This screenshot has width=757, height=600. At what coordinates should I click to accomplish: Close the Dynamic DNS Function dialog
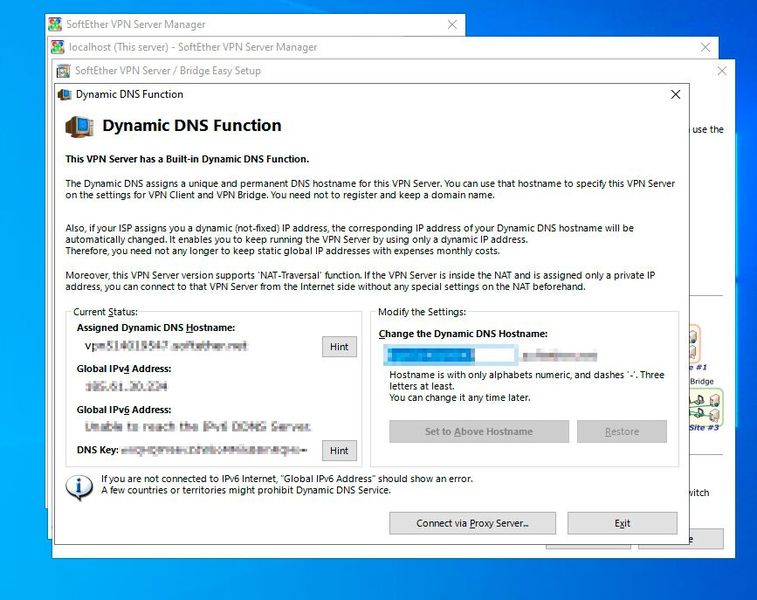coord(675,94)
